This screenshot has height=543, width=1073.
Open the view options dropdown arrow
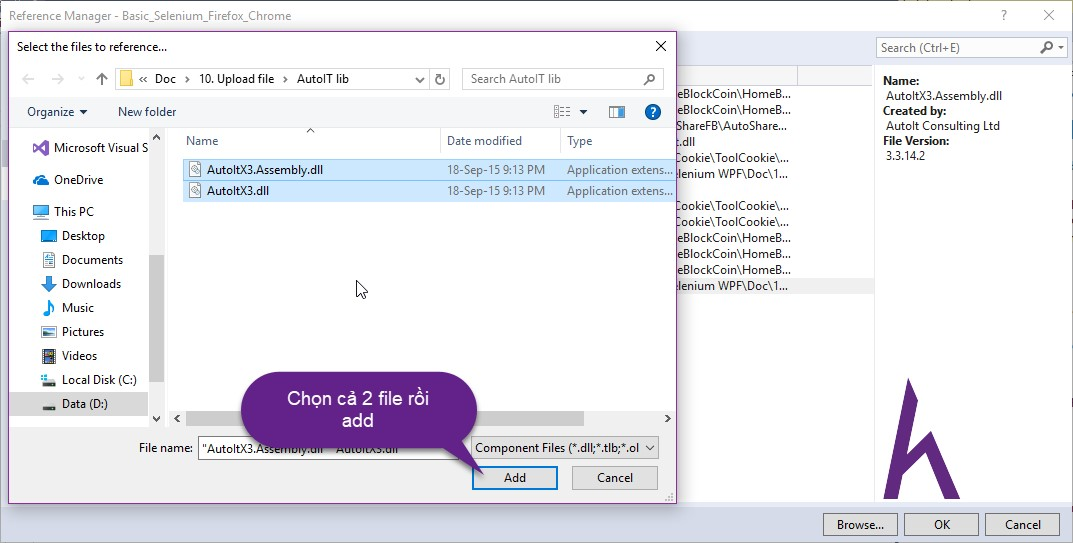click(x=583, y=112)
